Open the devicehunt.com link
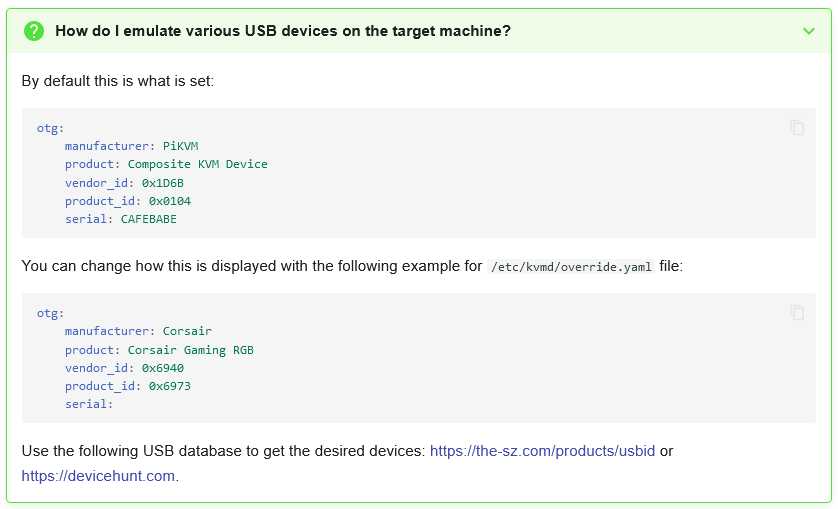The image size is (838, 509). [98, 476]
